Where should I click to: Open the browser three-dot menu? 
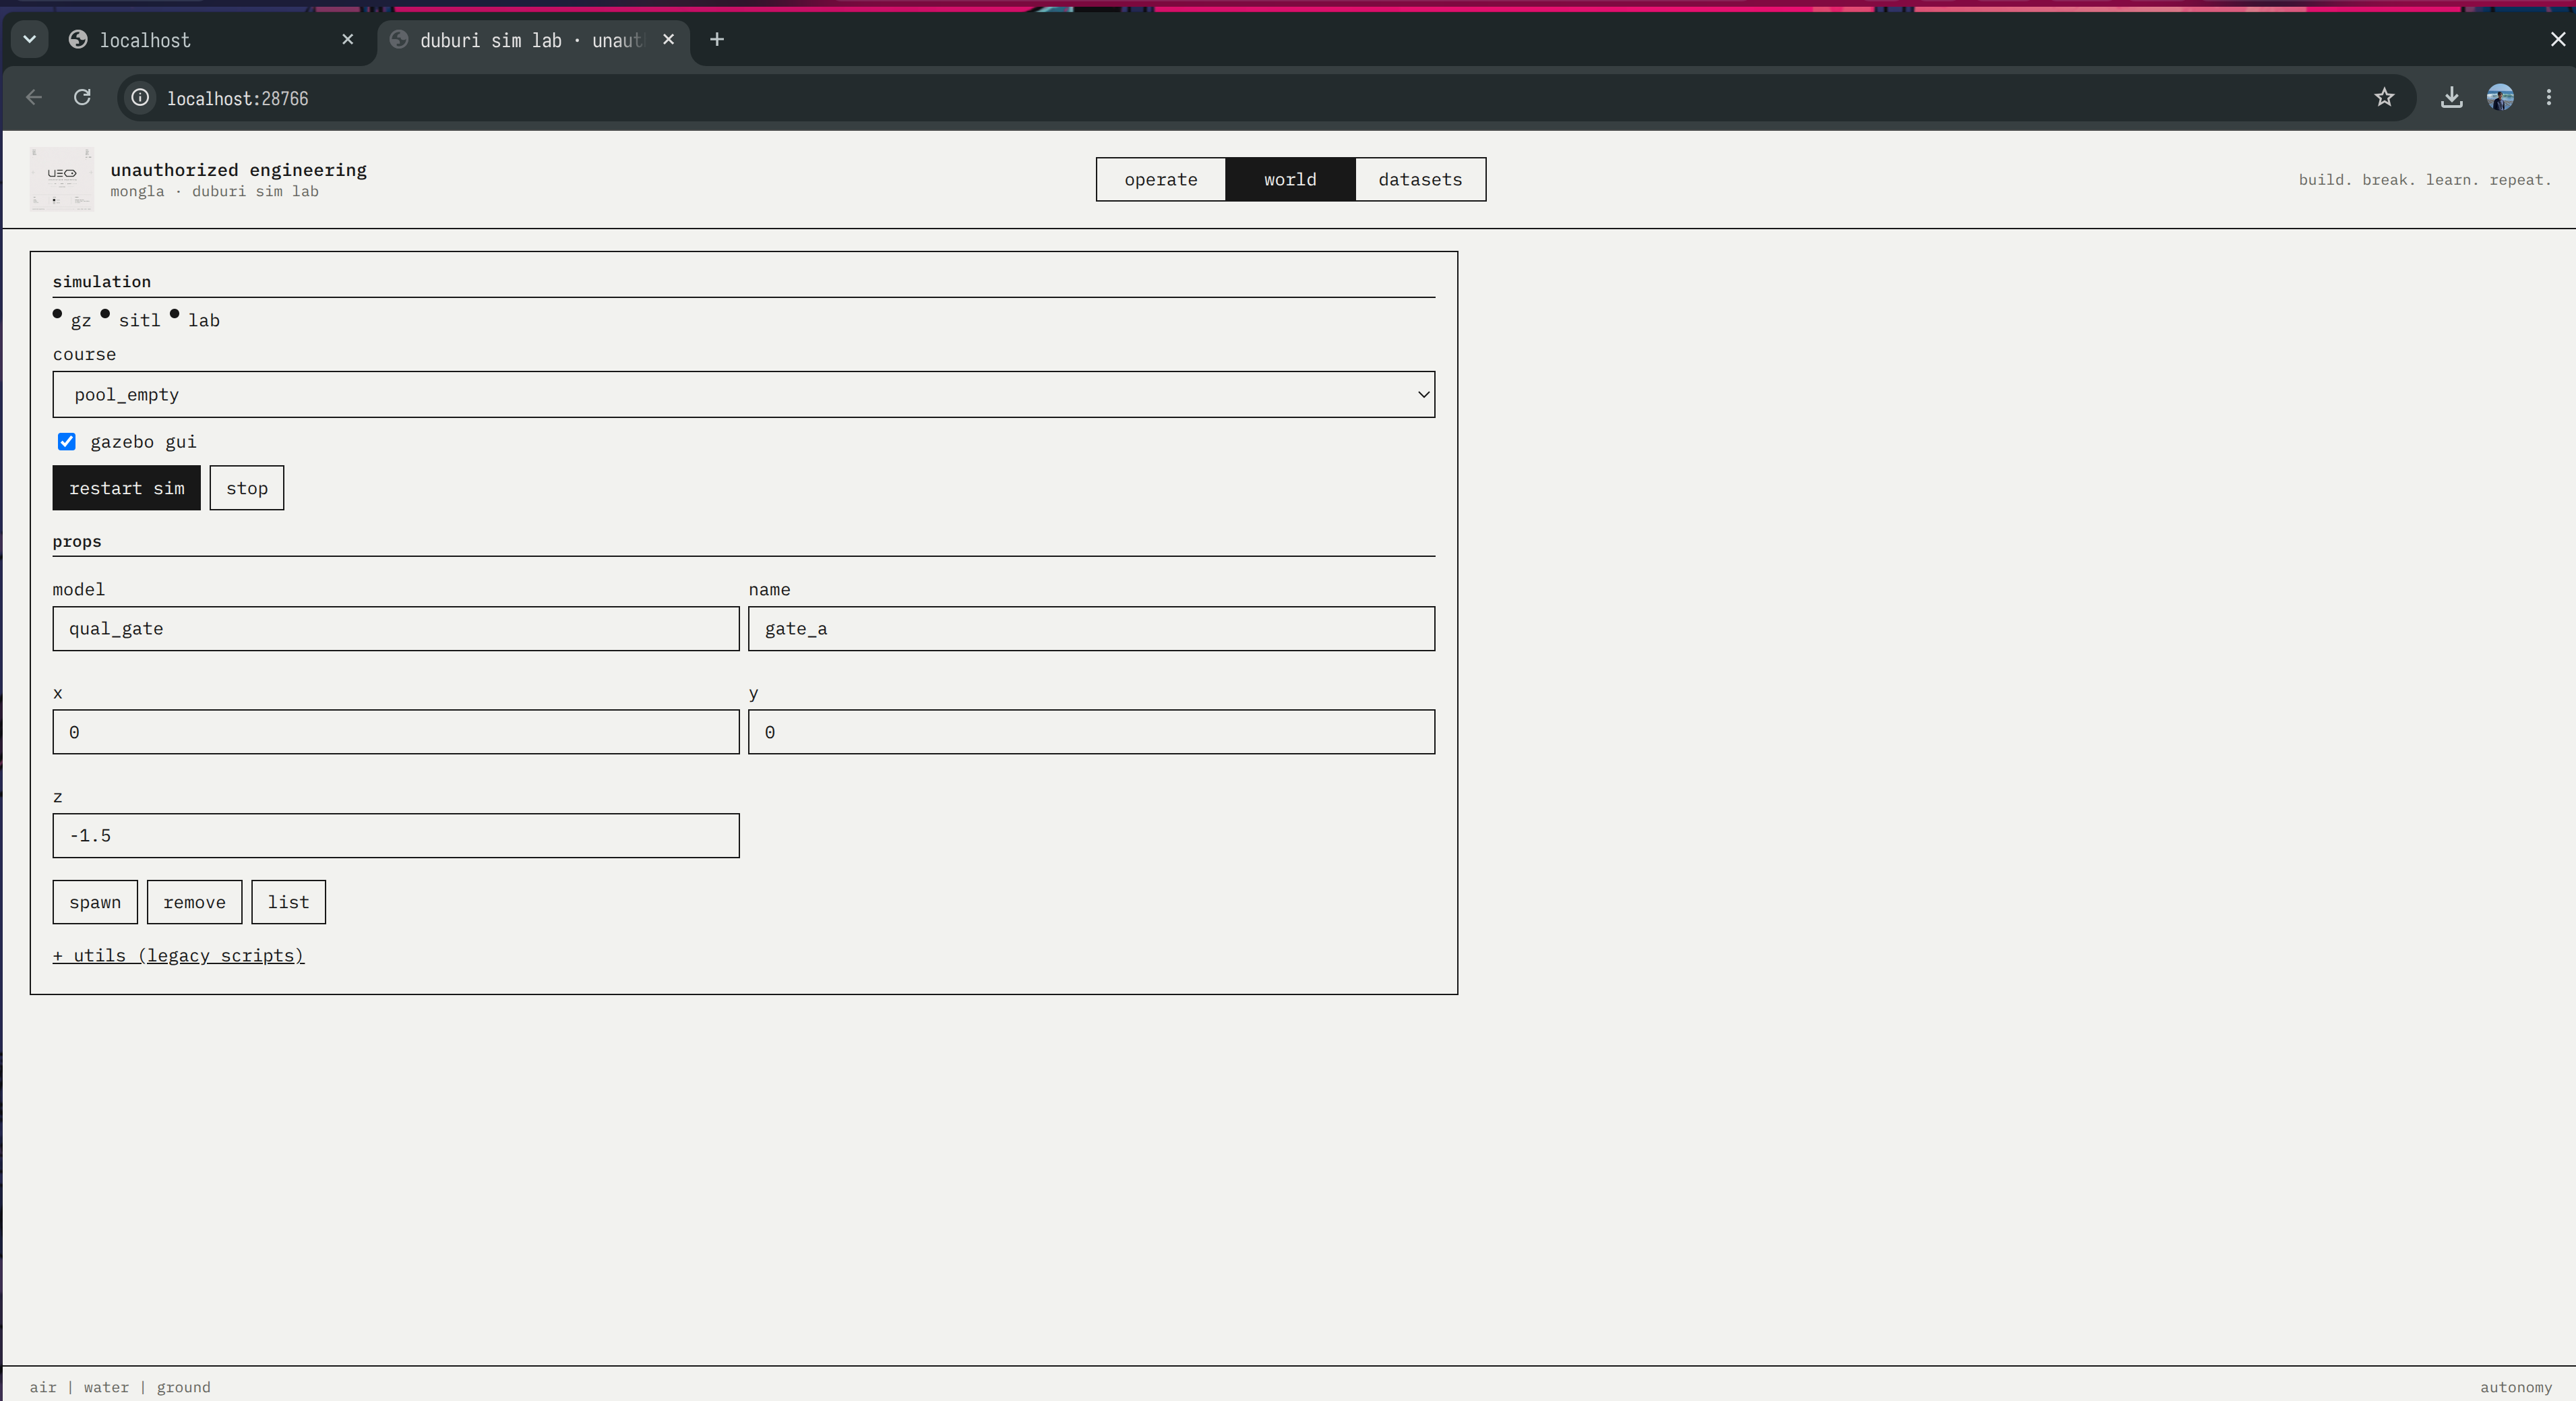(2548, 97)
